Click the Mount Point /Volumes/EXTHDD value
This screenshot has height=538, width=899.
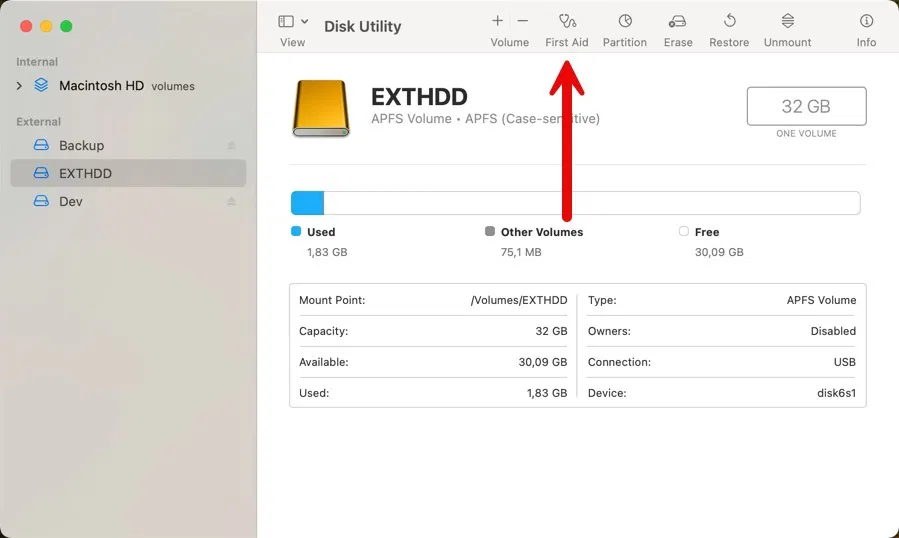[519, 300]
